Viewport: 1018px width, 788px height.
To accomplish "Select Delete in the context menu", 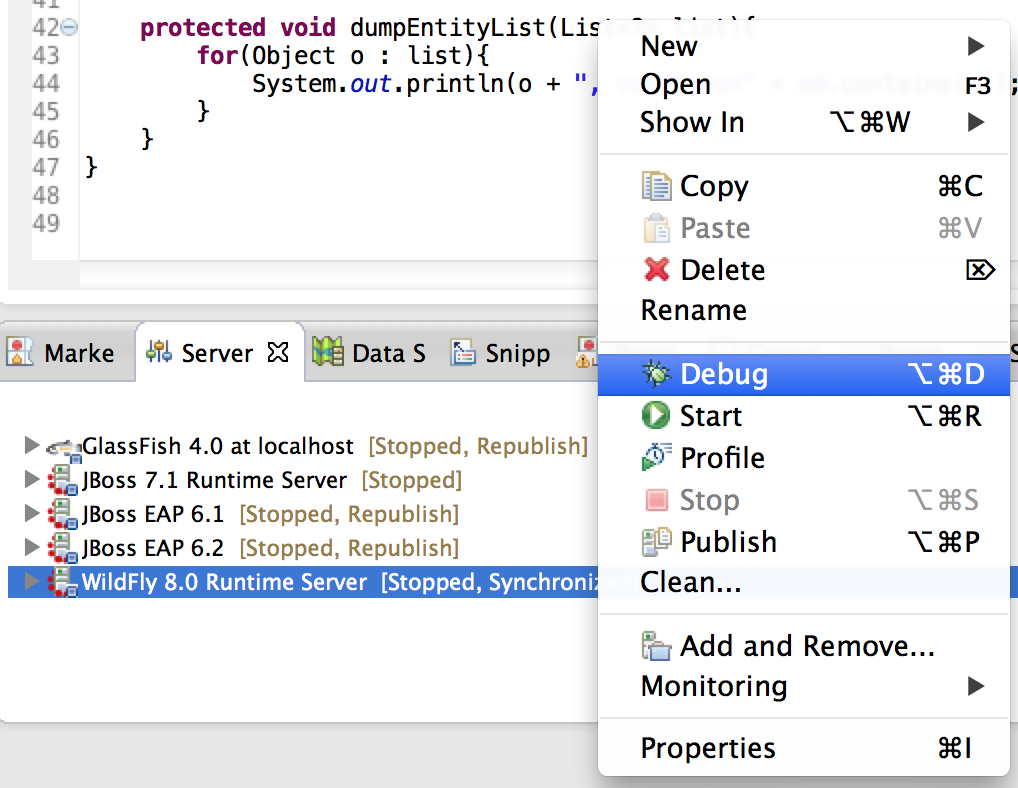I will (x=804, y=270).
